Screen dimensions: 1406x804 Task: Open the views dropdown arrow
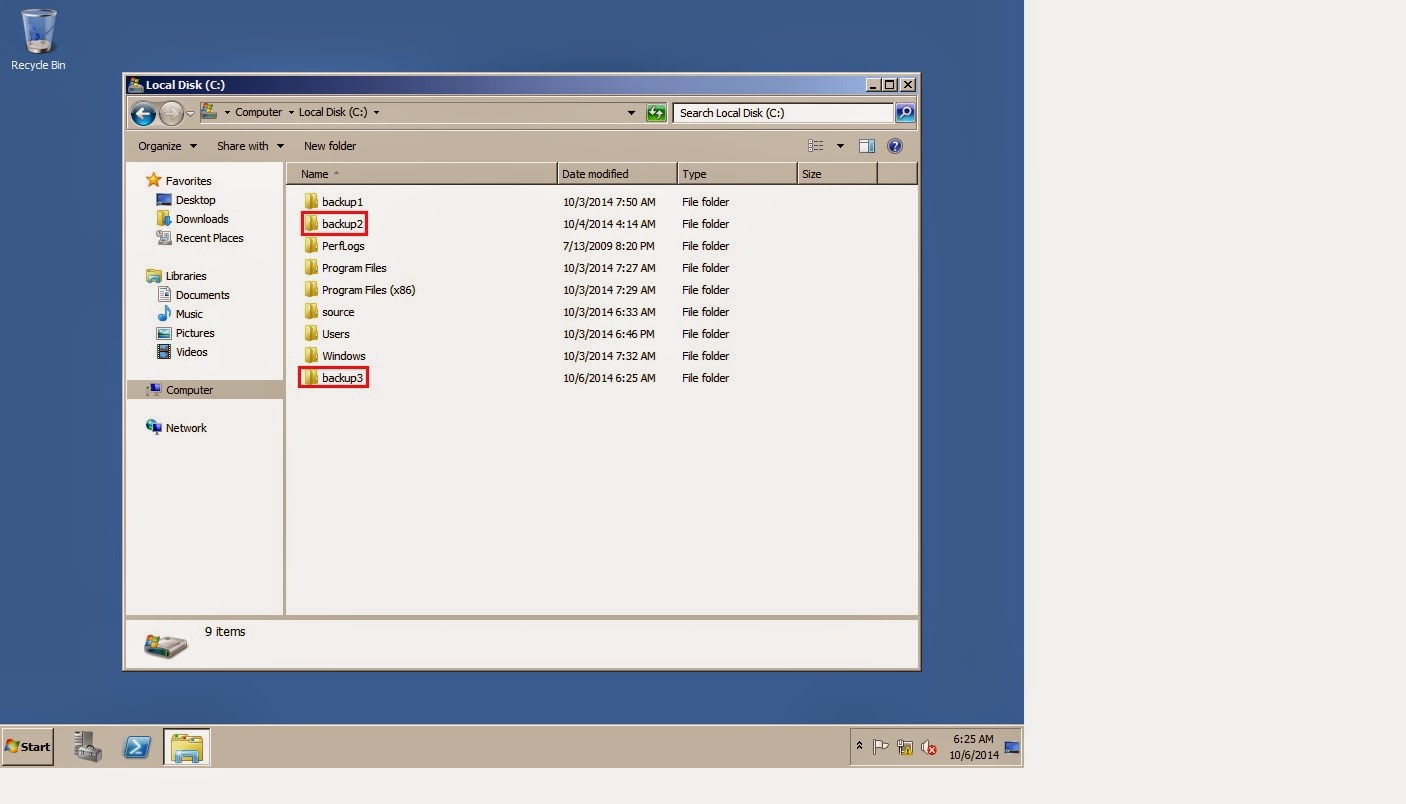[x=840, y=146]
